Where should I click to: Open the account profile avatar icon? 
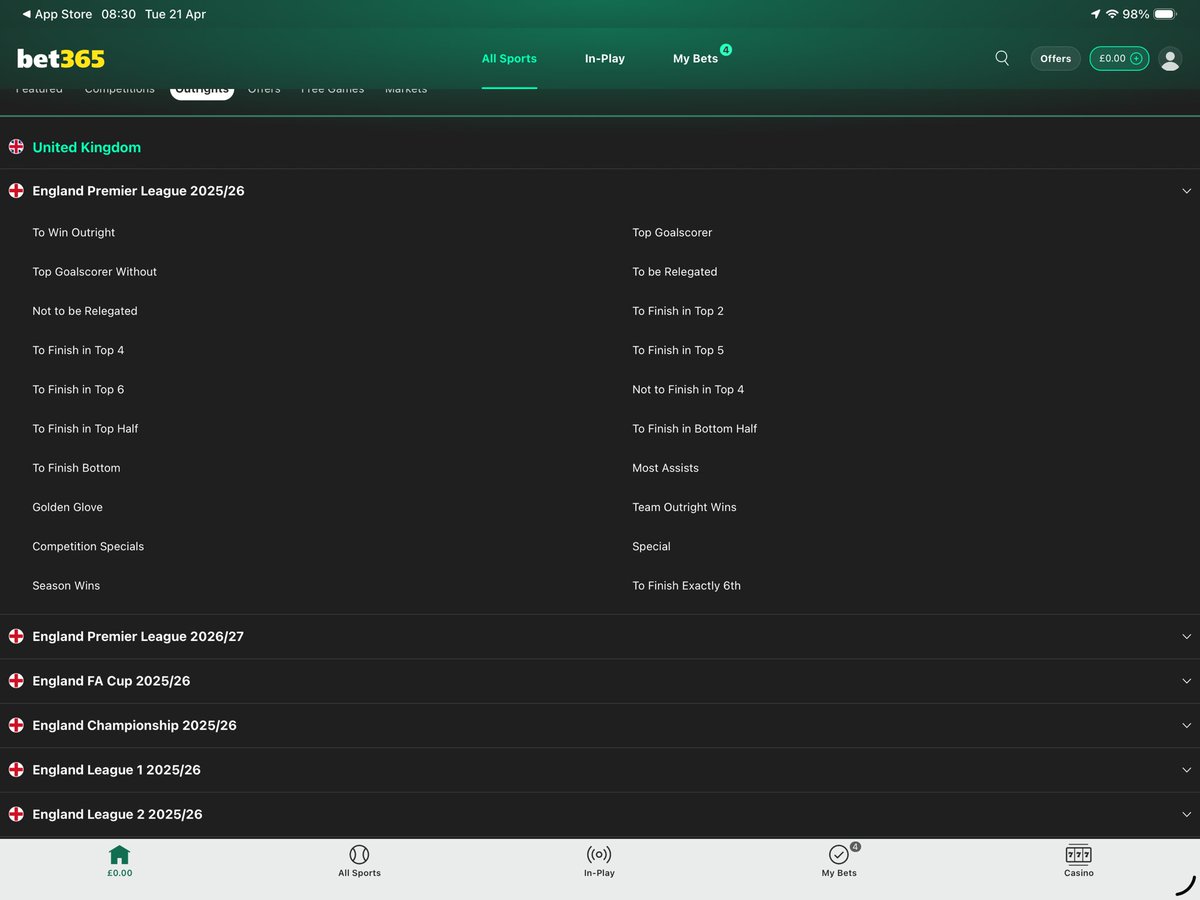(1170, 59)
